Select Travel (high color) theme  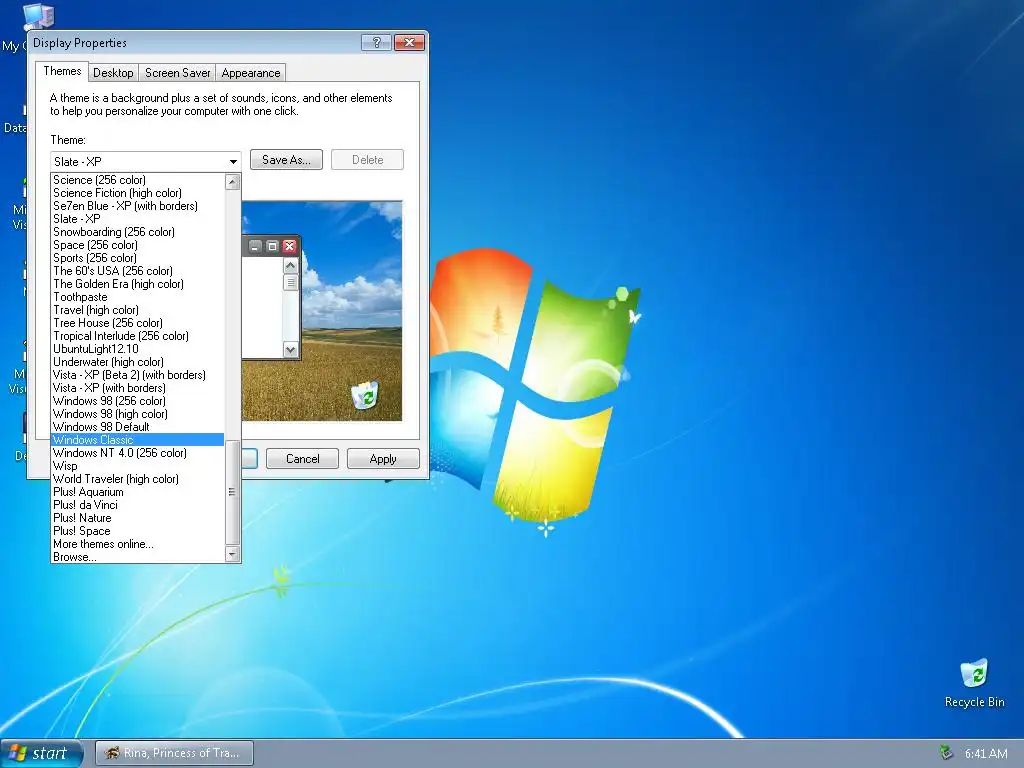coord(138,310)
